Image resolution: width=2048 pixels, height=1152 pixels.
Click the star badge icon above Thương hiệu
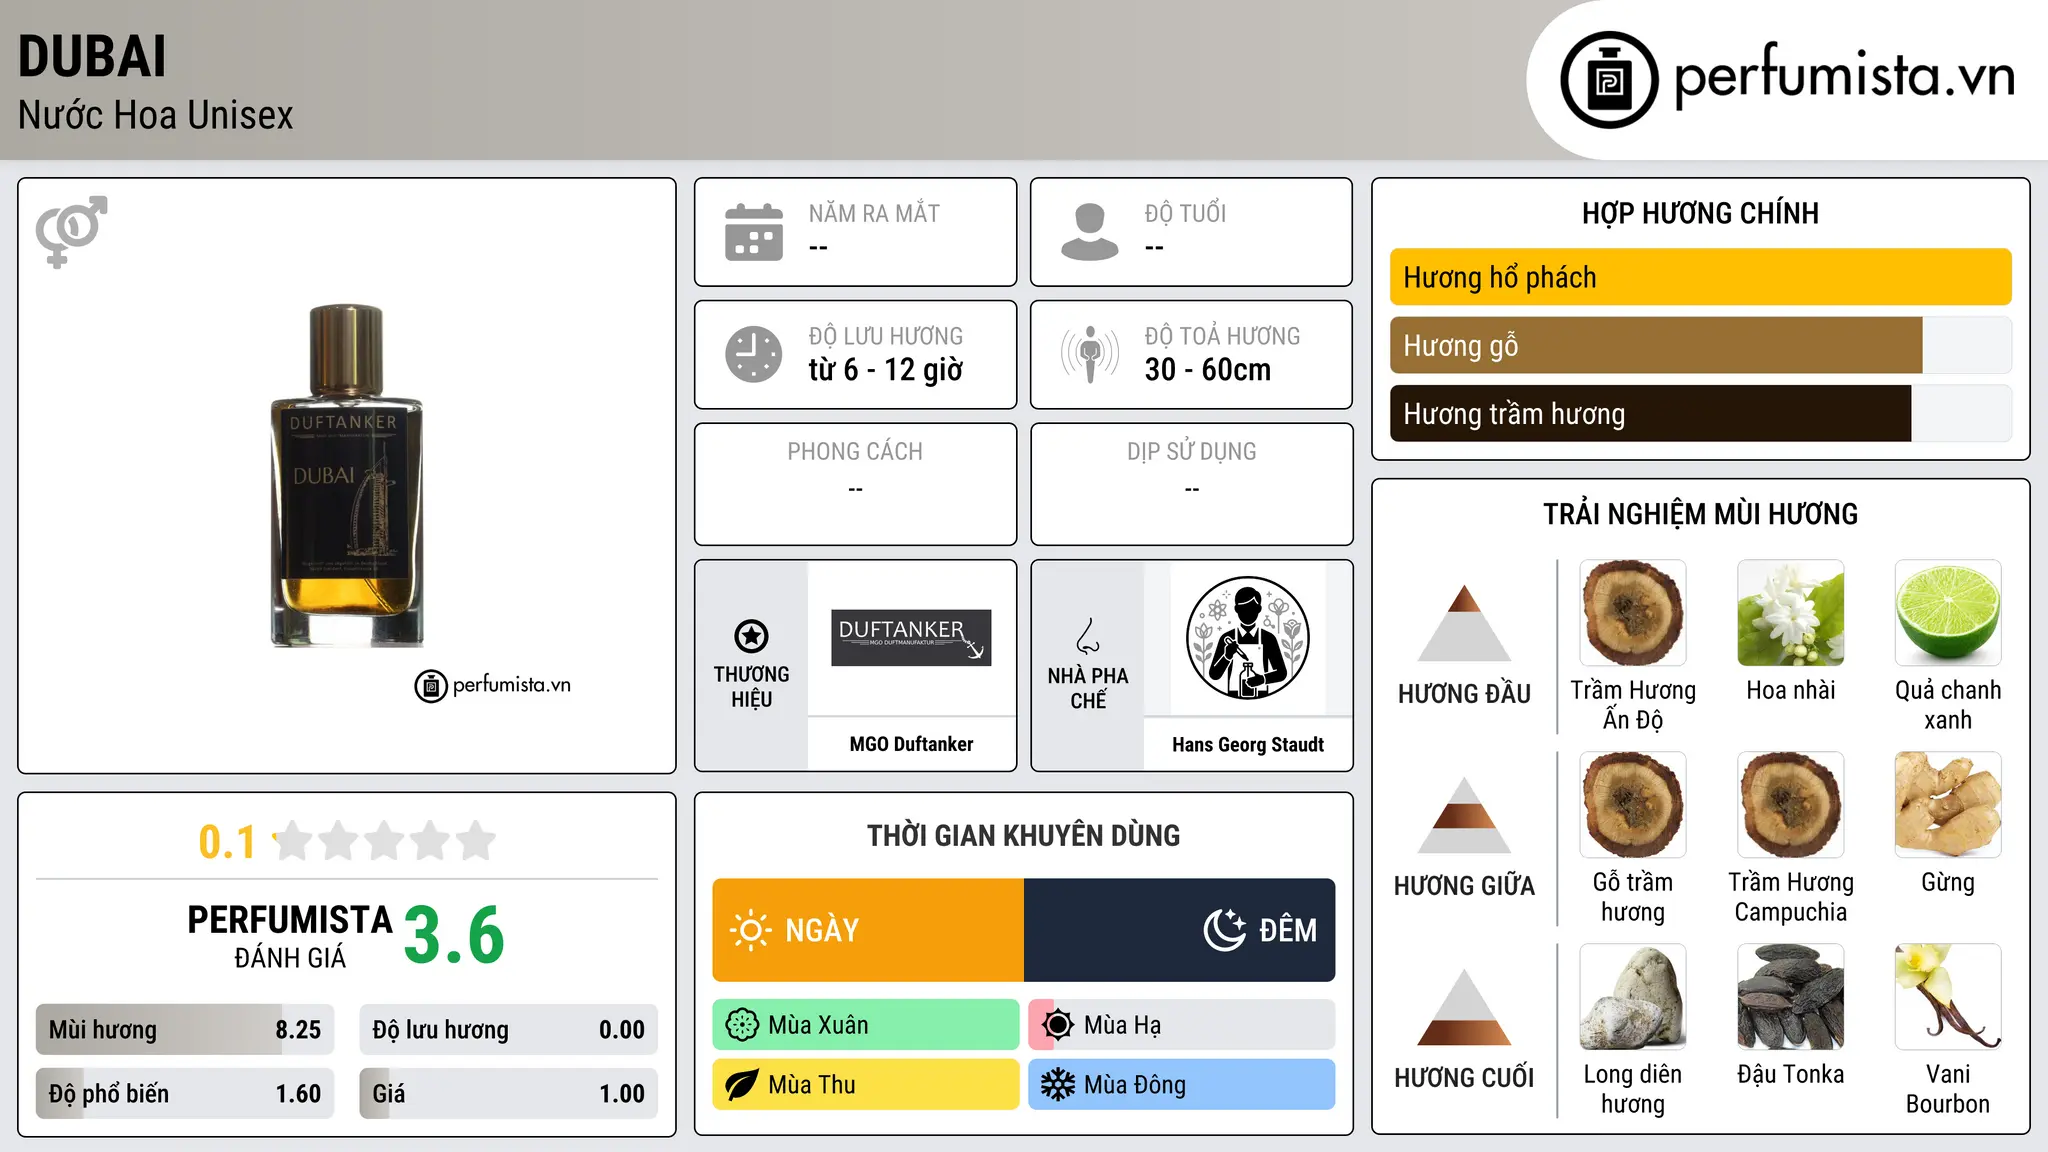tap(751, 635)
